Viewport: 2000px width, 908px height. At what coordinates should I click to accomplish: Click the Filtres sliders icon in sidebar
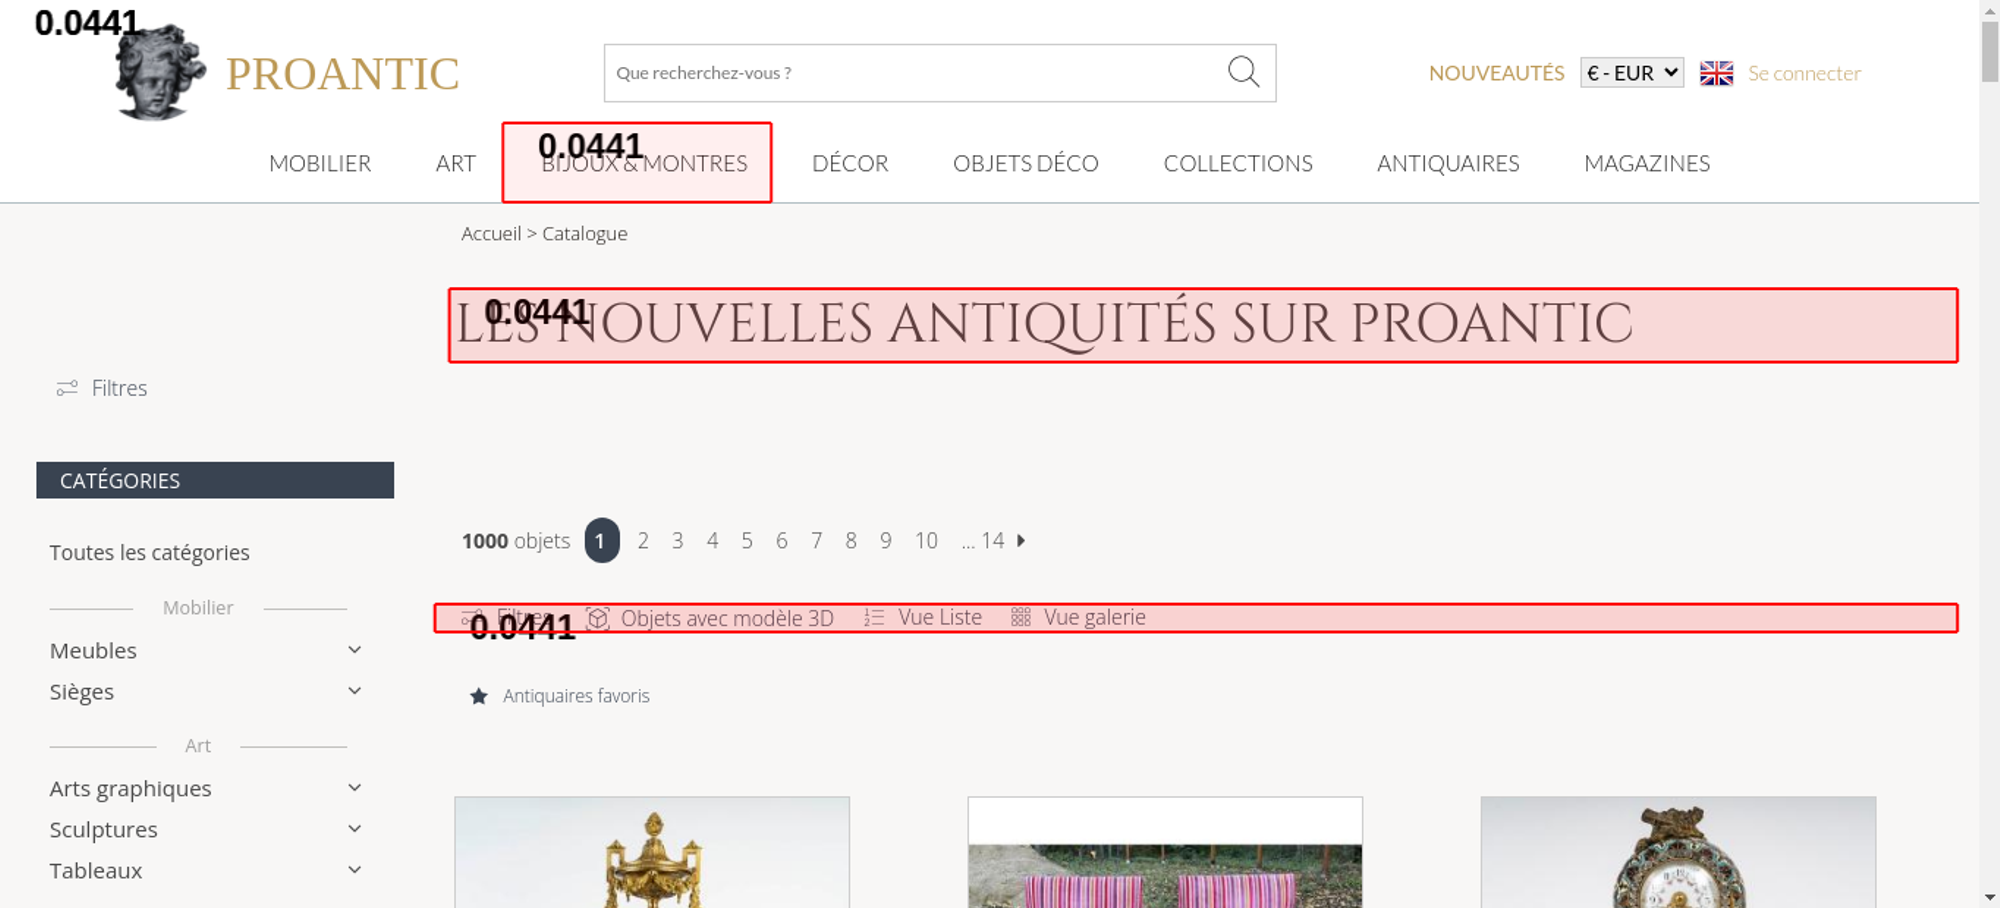(67, 388)
